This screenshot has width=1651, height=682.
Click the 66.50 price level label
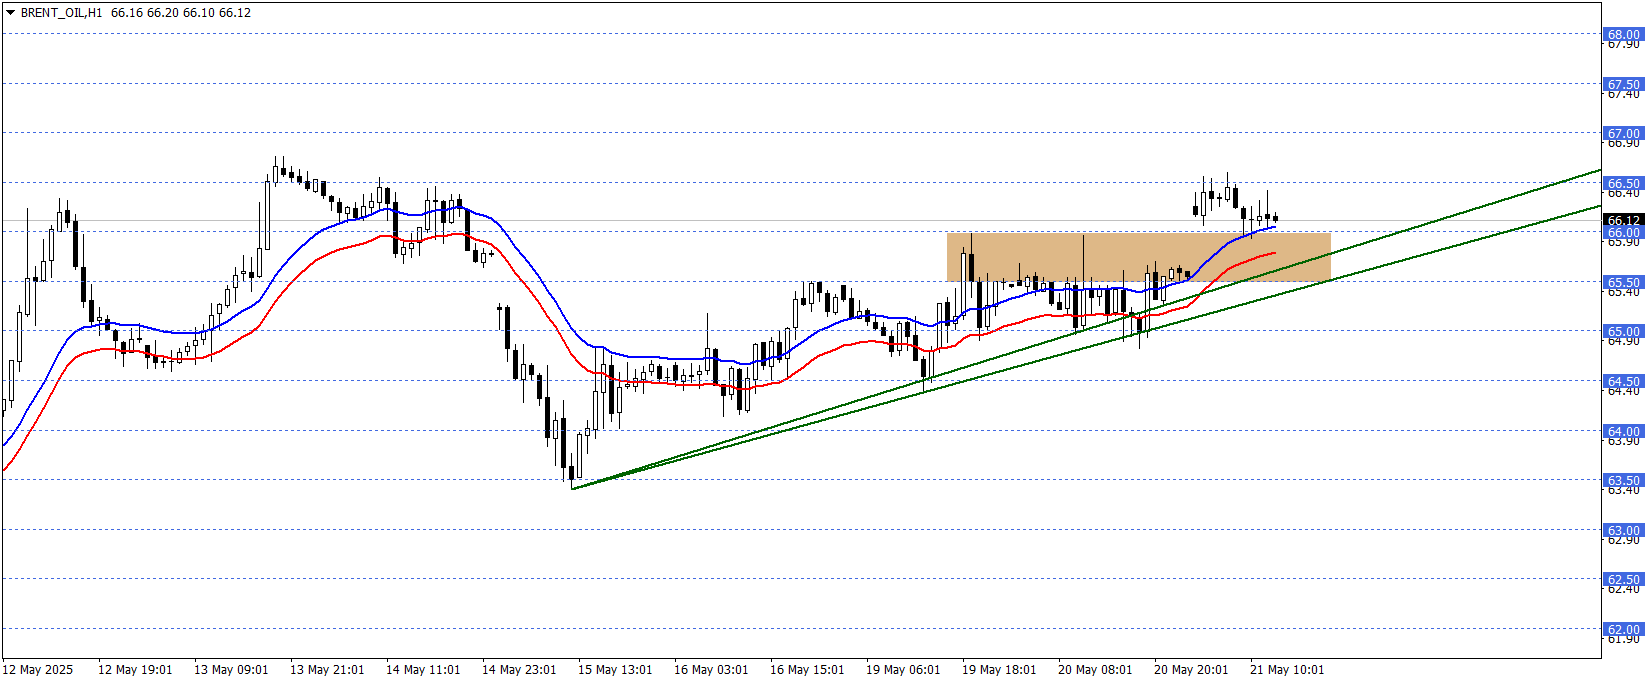(x=1623, y=183)
